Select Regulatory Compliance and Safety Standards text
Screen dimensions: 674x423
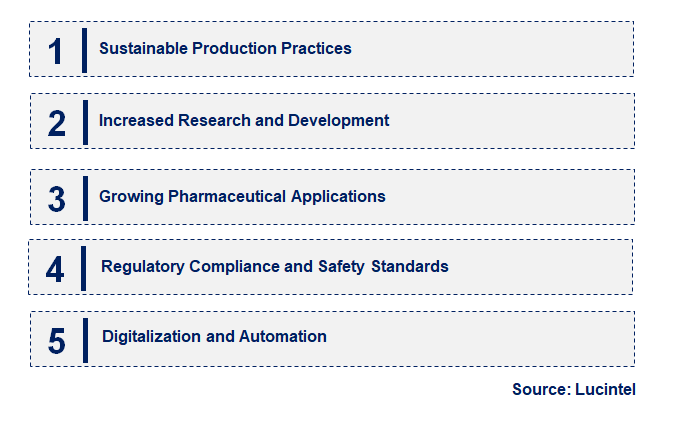coord(274,267)
